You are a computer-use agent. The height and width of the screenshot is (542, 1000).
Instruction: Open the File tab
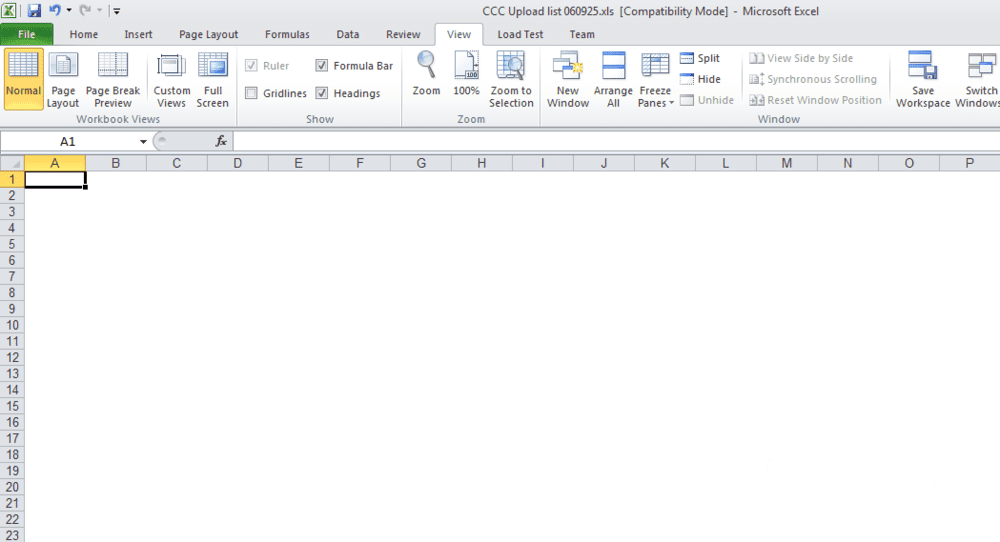coord(27,34)
